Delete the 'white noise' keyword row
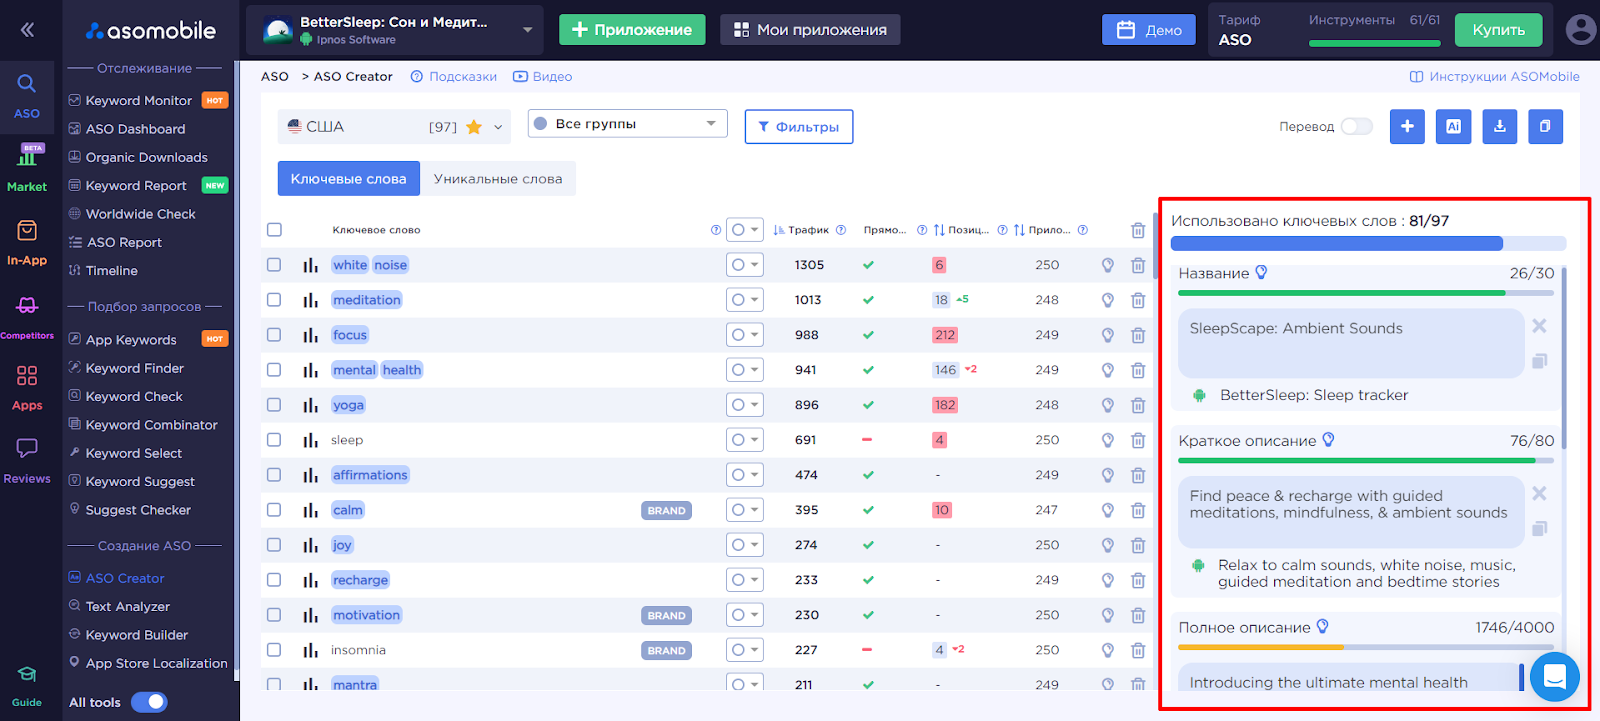 [1138, 265]
